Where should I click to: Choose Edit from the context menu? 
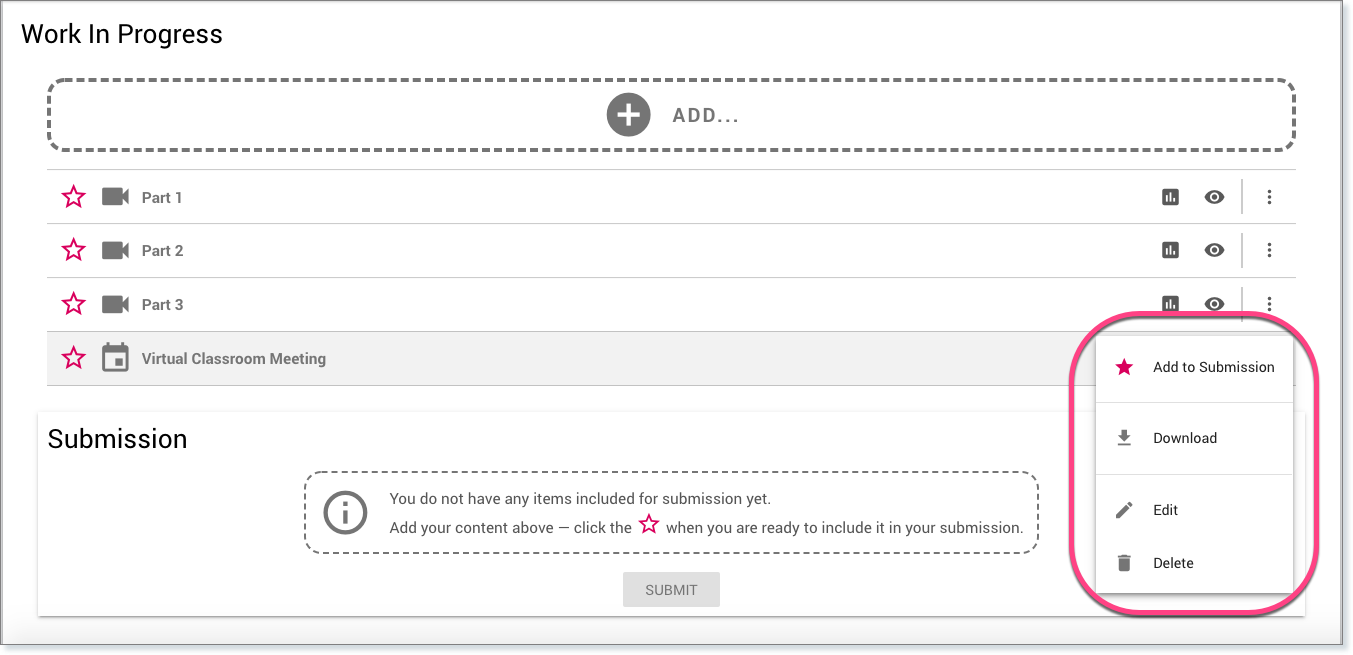tap(1165, 510)
